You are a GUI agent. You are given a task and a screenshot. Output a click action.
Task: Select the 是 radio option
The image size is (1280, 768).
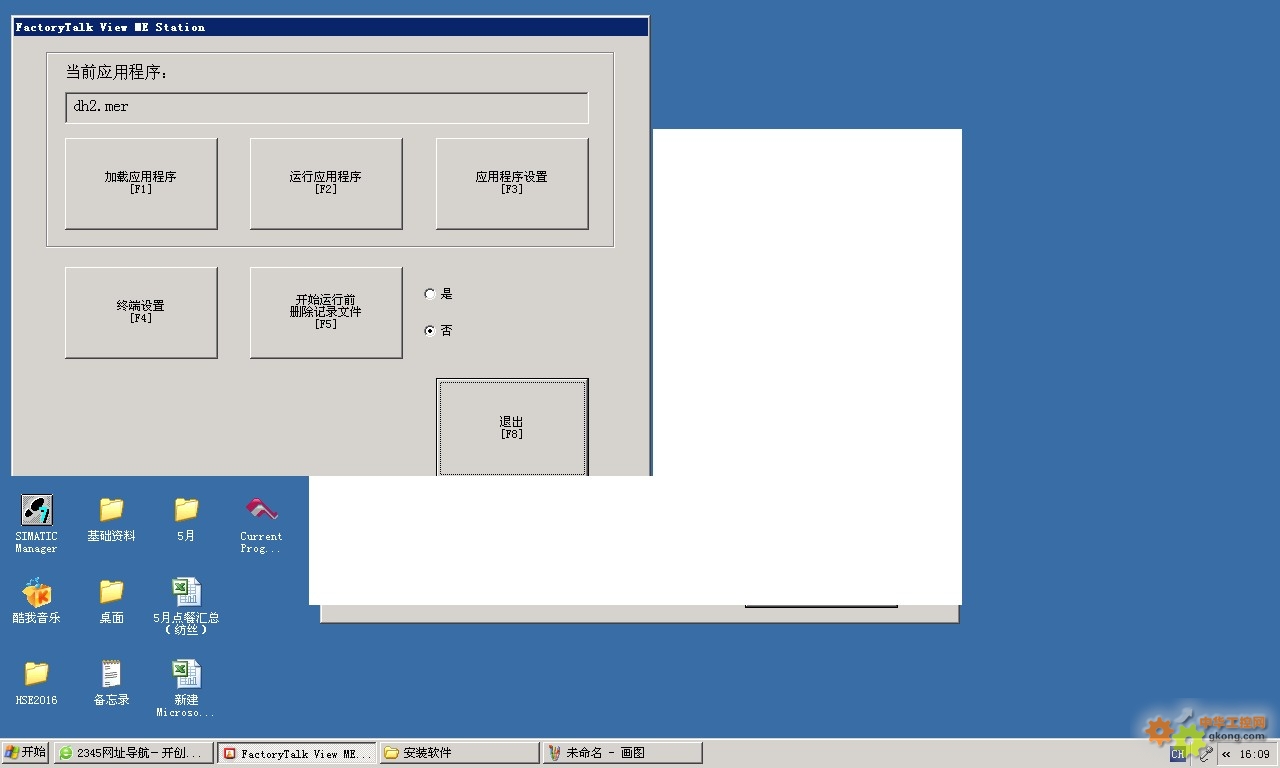click(438, 294)
